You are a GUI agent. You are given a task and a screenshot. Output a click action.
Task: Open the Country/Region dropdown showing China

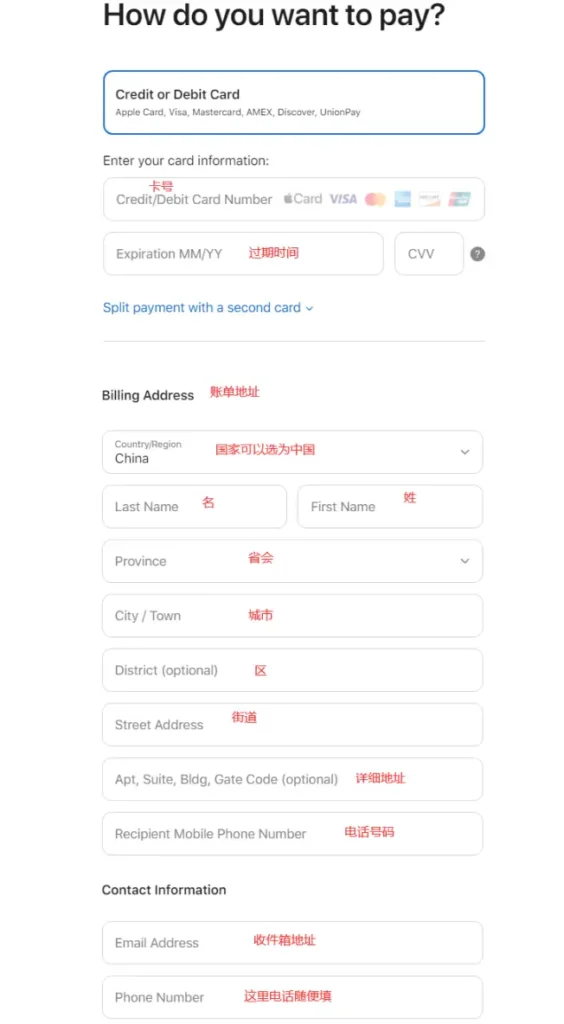pyautogui.click(x=292, y=452)
